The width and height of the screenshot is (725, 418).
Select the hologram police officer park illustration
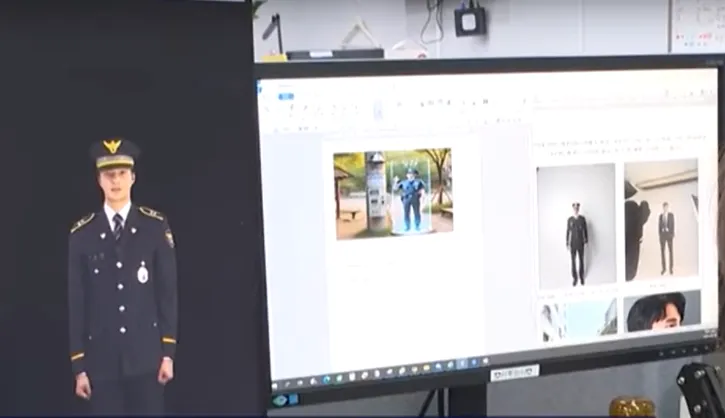[x=392, y=193]
